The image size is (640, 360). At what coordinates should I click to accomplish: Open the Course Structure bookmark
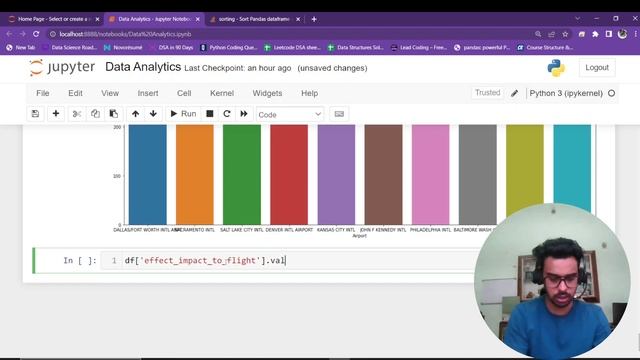pyautogui.click(x=545, y=47)
